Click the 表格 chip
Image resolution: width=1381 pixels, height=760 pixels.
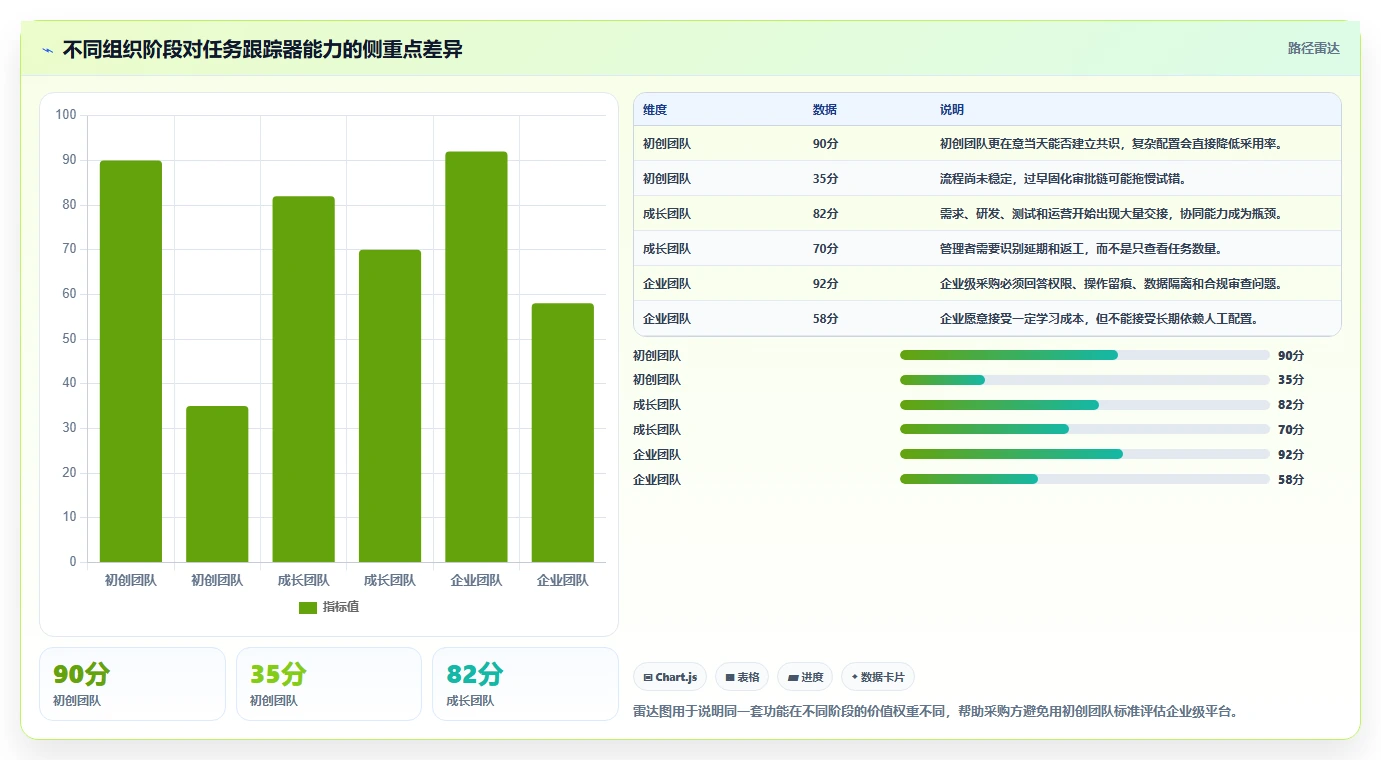pos(742,677)
